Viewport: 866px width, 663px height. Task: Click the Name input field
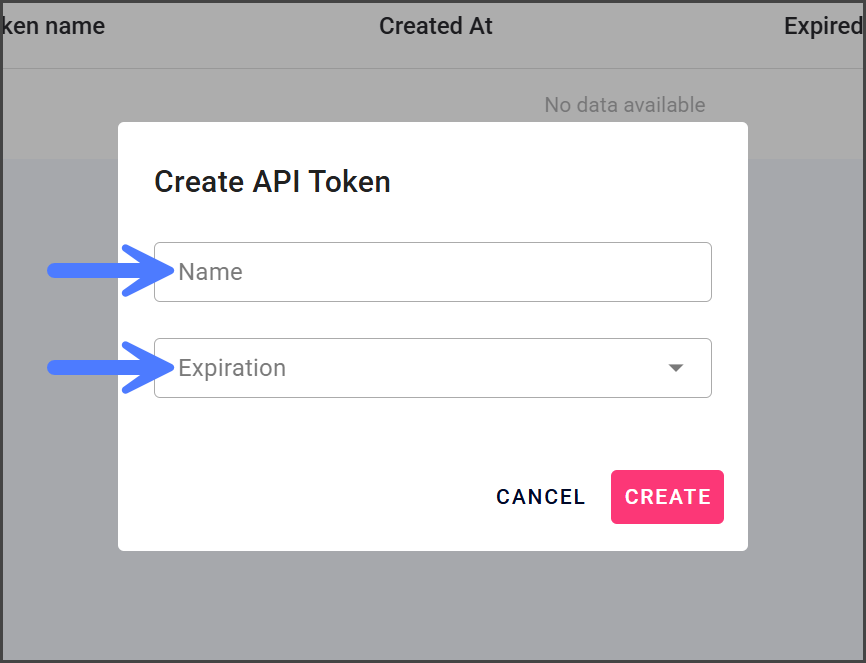click(x=432, y=272)
